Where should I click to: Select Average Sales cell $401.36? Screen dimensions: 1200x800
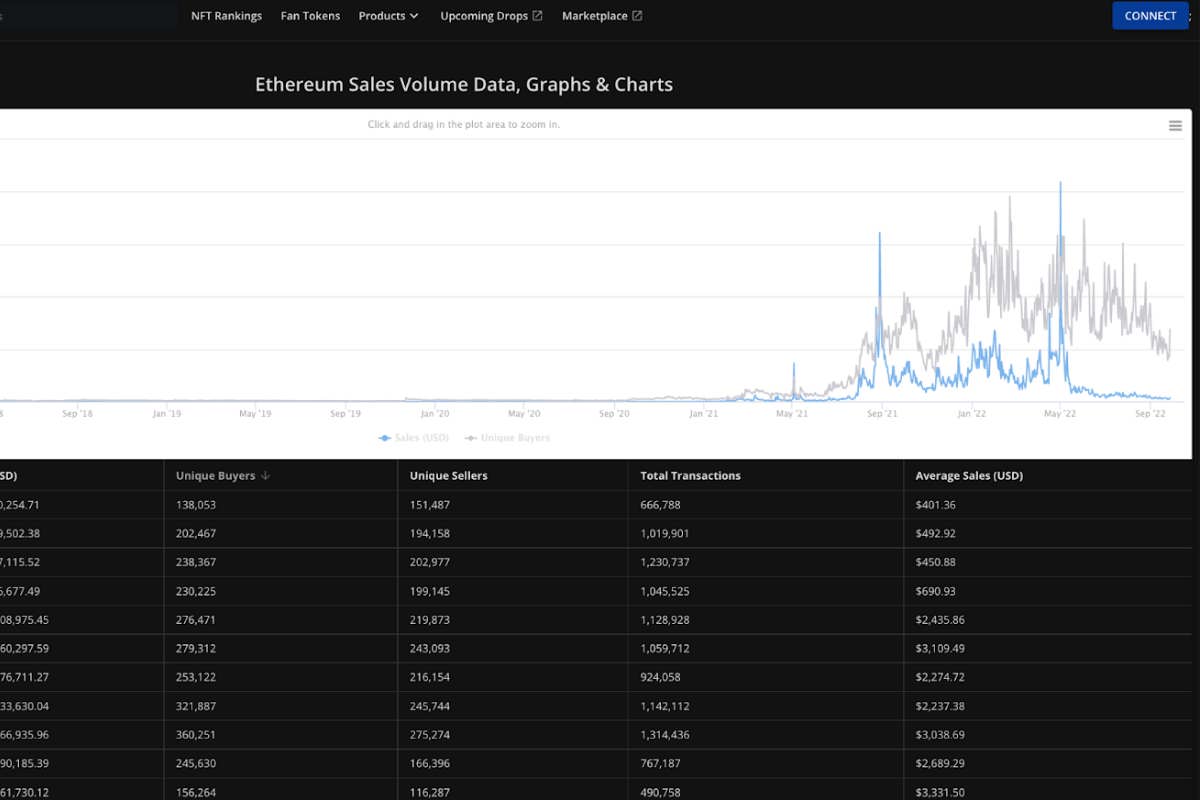(x=936, y=505)
